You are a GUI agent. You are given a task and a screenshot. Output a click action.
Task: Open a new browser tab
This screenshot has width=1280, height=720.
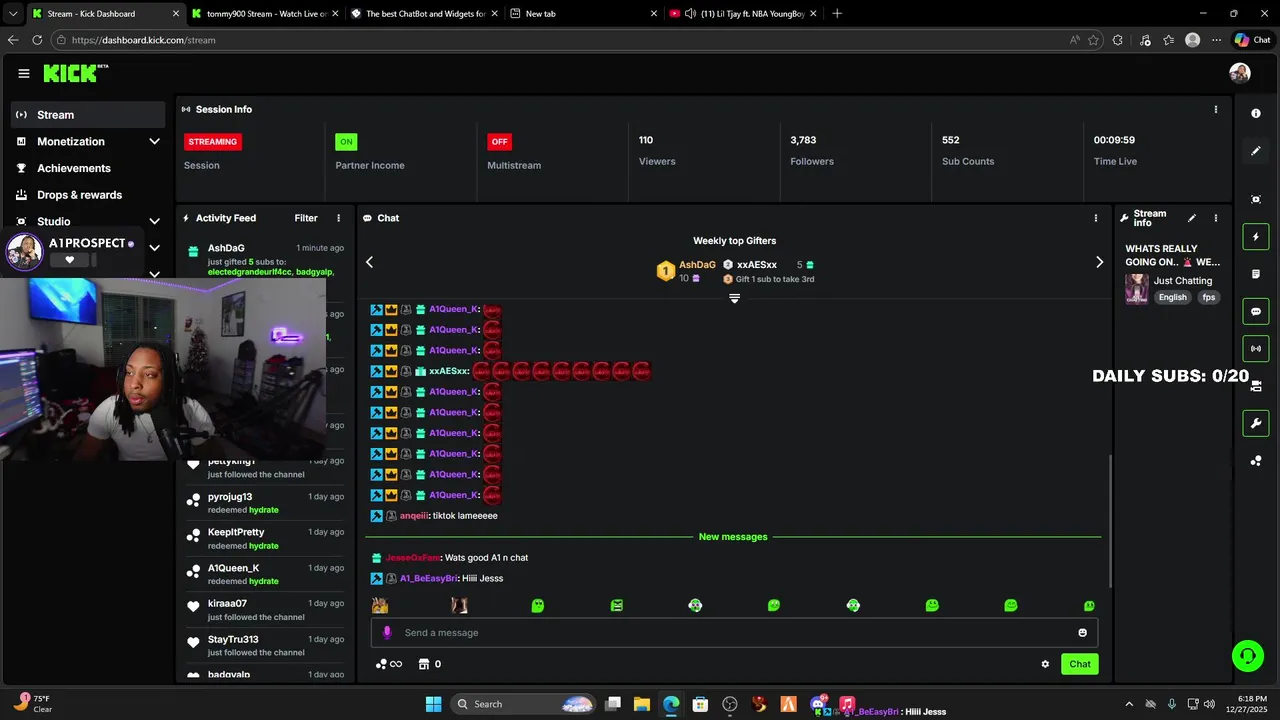(837, 14)
